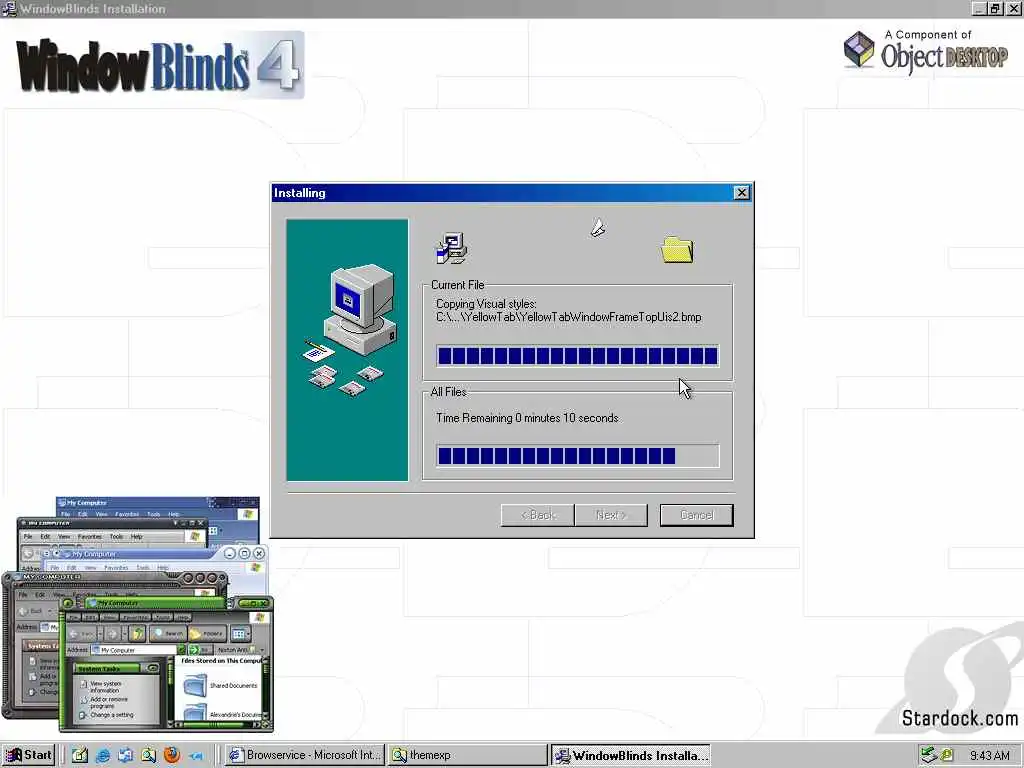Launch Firefox from the quick launch bar
The height and width of the screenshot is (768, 1024).
tap(172, 755)
